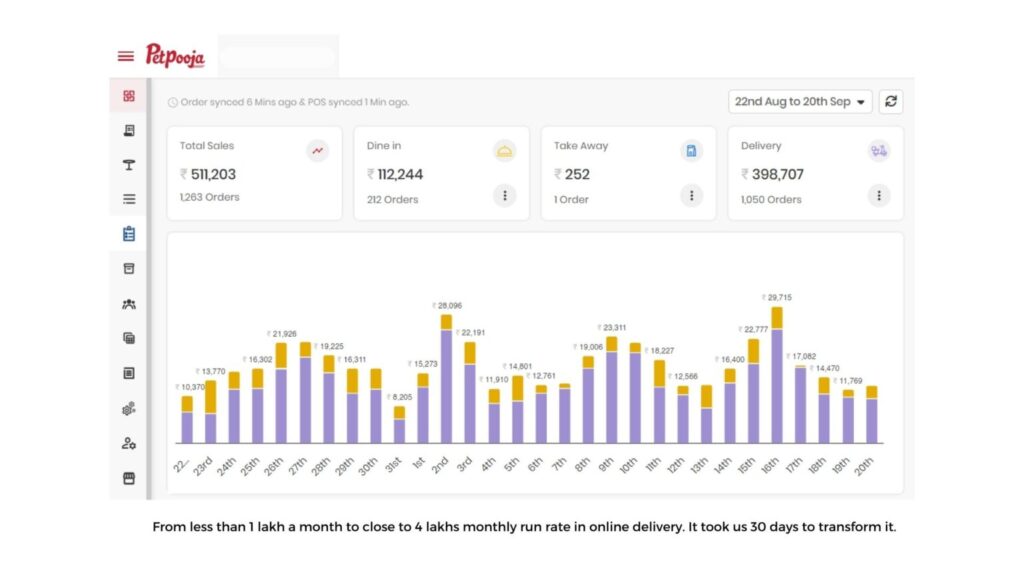The width and height of the screenshot is (1024, 576).
Task: Click the dashboard grid icon in sidebar
Action: pos(129,96)
